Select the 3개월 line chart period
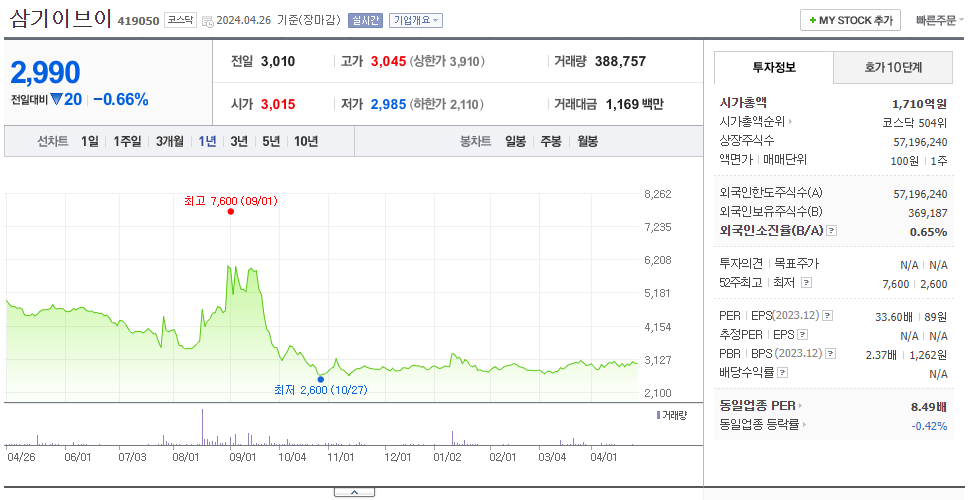This screenshot has height=500, width=968. coord(170,141)
